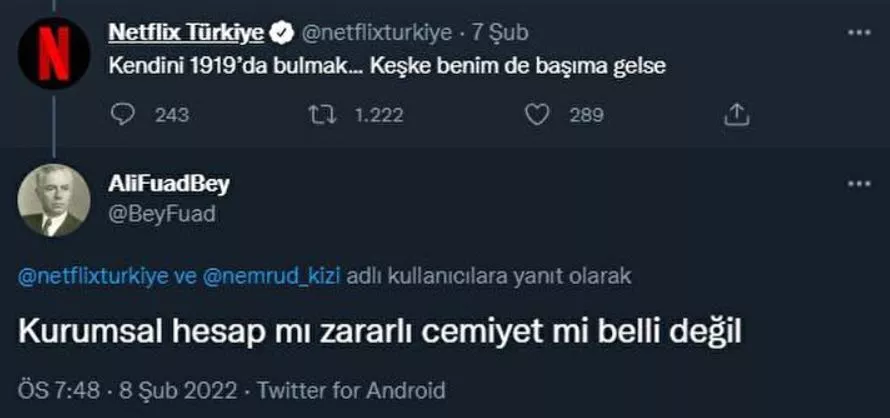Click the AliFuadBey profile photo
This screenshot has height=418, width=890.
pyautogui.click(x=53, y=200)
